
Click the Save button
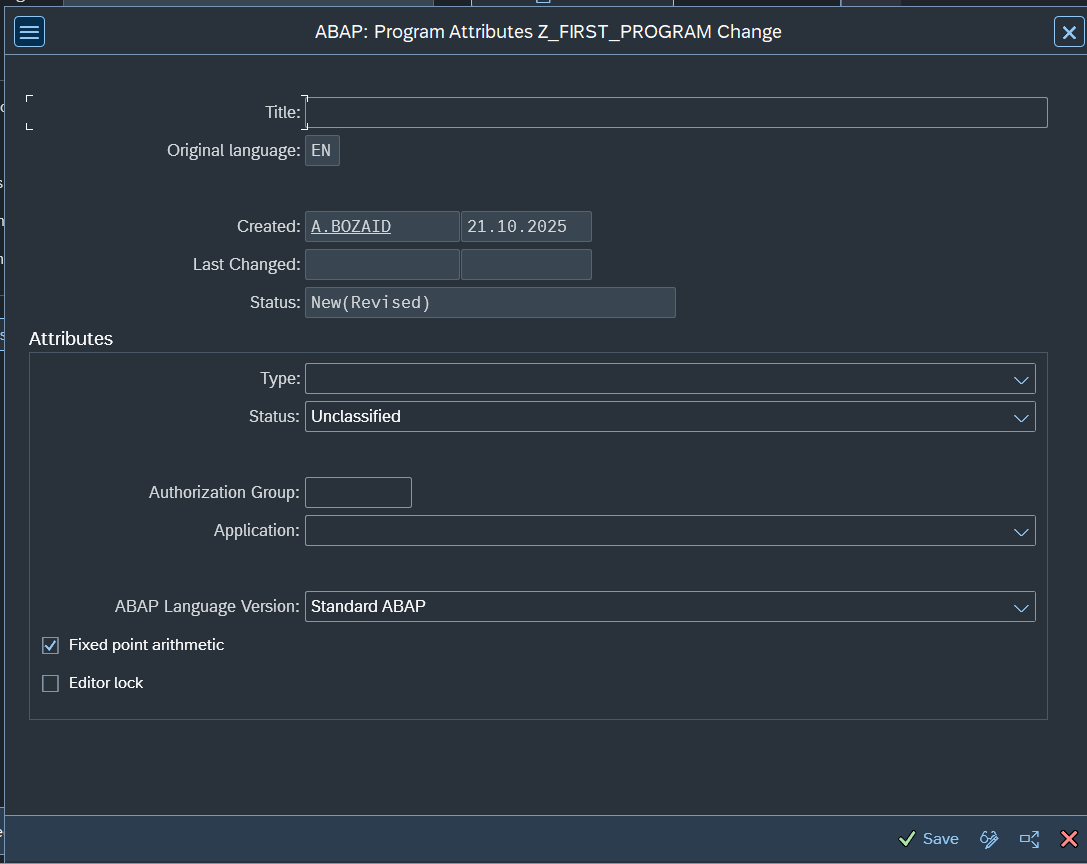coord(929,839)
